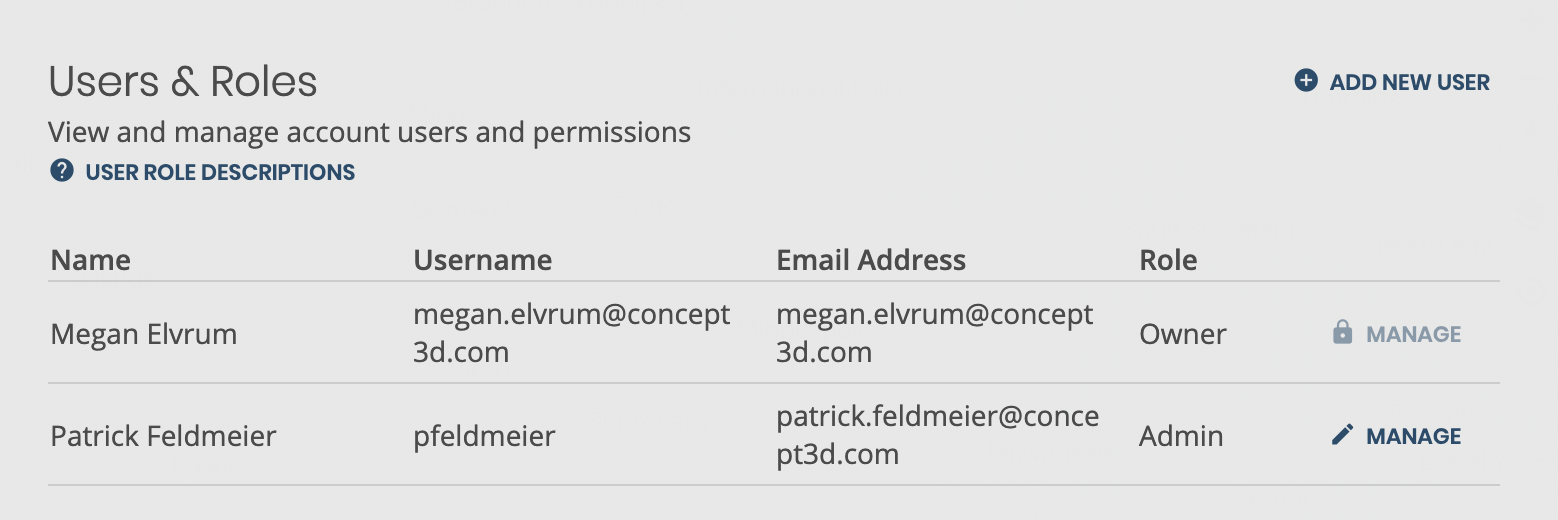Viewport: 1558px width, 520px height.
Task: Open USER ROLE DESCRIPTIONS link
Action: pos(203,172)
